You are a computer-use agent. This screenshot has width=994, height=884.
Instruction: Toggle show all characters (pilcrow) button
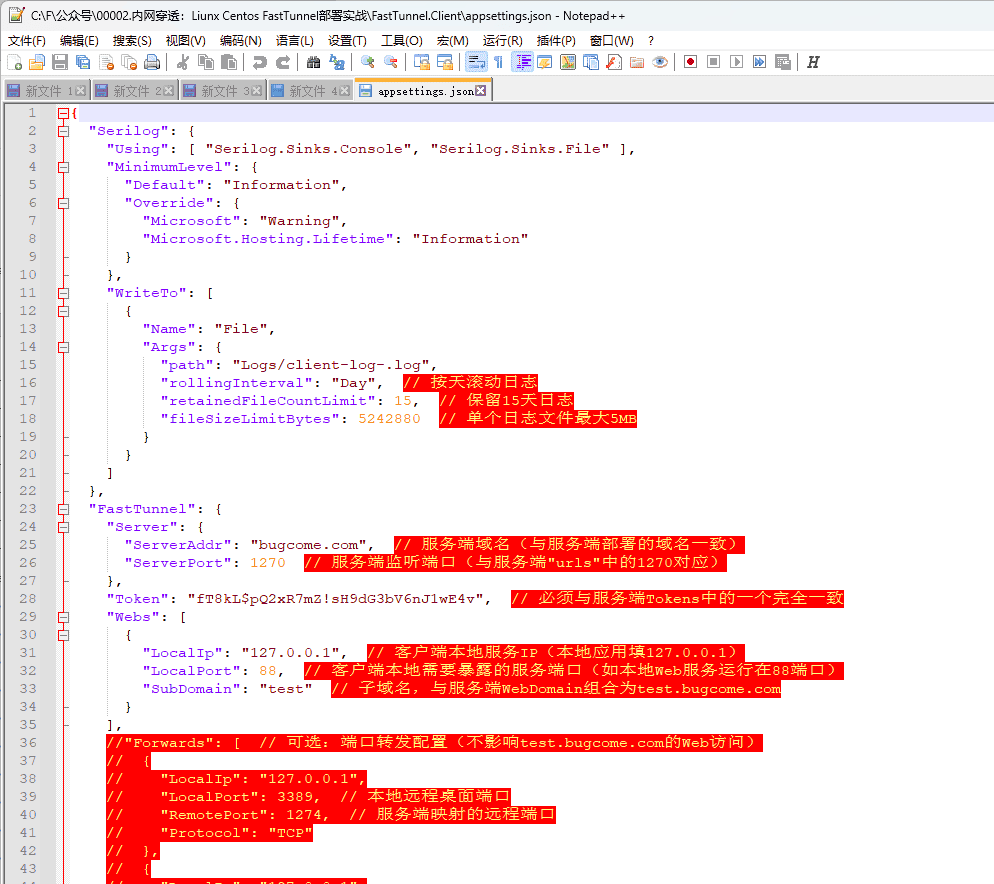[498, 62]
